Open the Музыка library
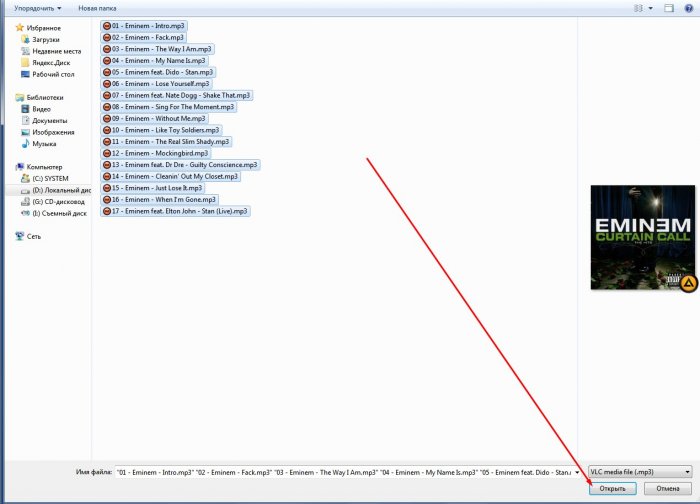700x504 pixels. tap(44, 144)
